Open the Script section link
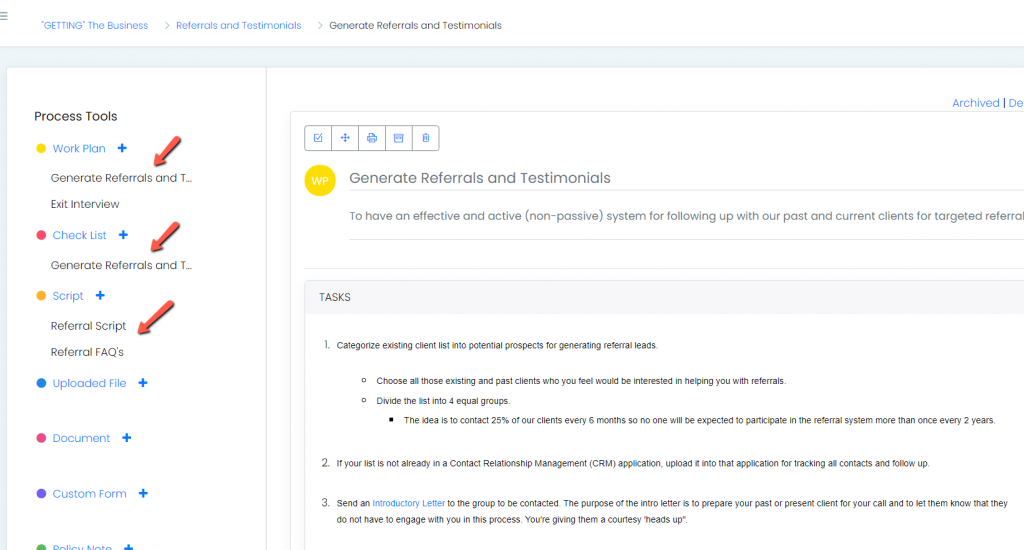The height and width of the screenshot is (550, 1024). click(x=68, y=296)
